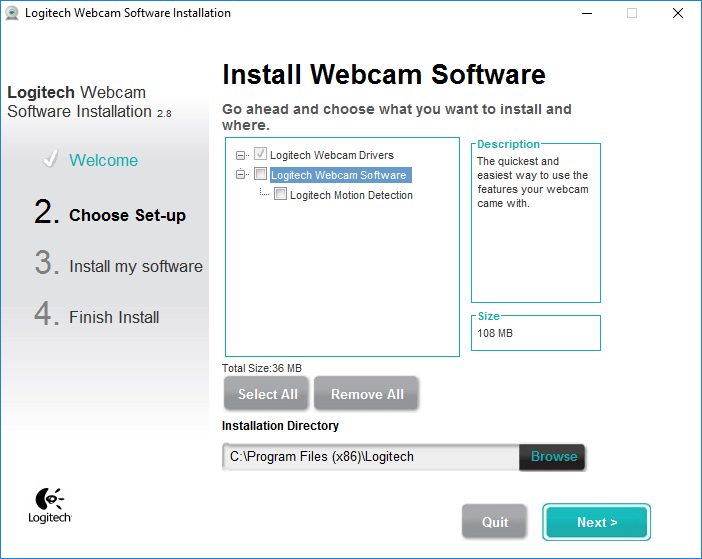This screenshot has height=559, width=702.
Task: Click the installation directory path field
Action: (371, 457)
